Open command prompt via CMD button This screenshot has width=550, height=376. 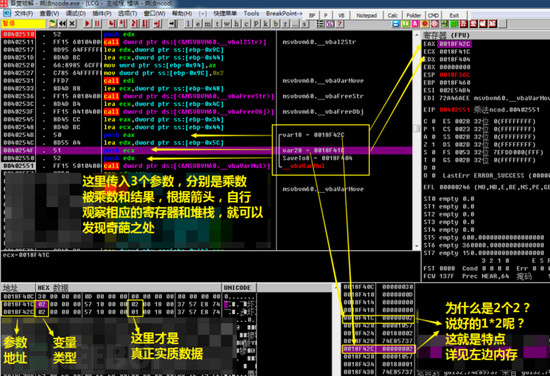(433, 15)
